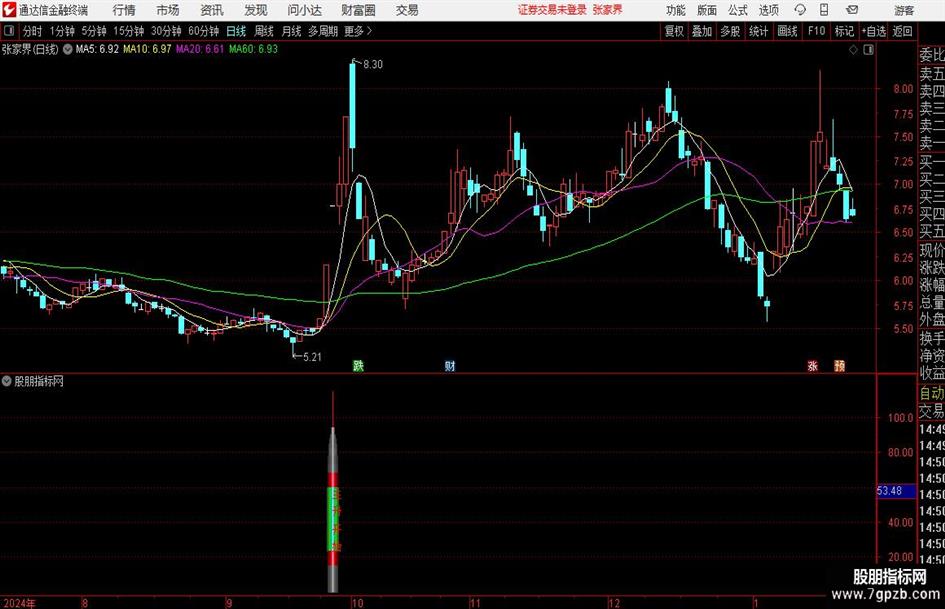Click the 自动 label in side panel
Viewport: 945px width, 609px height.
coord(932,393)
